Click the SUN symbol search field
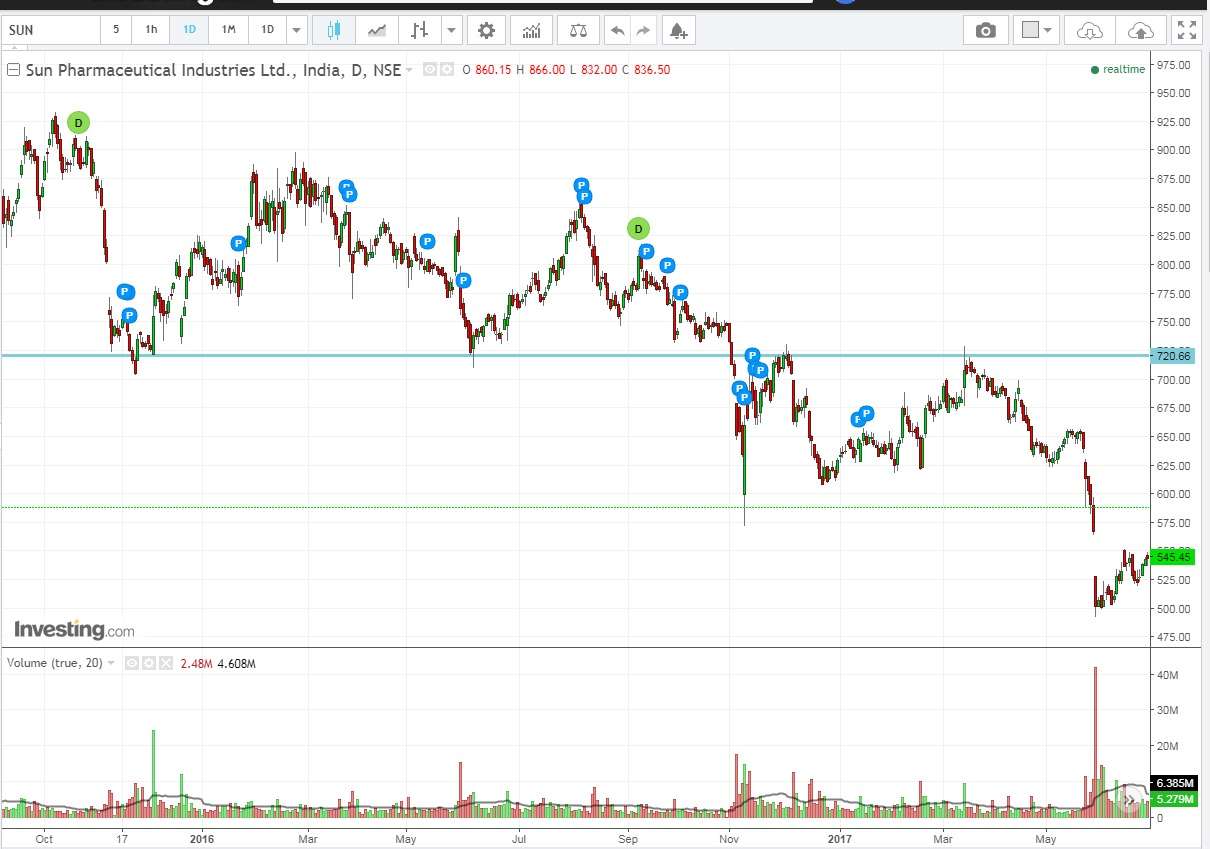This screenshot has width=1210, height=849. pos(52,30)
